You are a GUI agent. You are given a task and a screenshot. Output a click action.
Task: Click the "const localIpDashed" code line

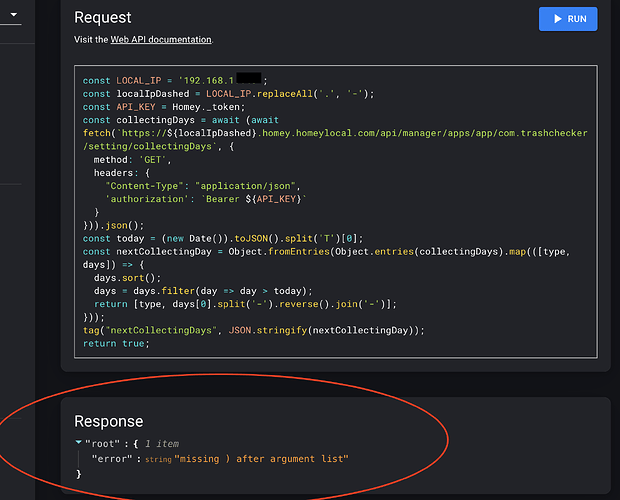pyautogui.click(x=228, y=94)
